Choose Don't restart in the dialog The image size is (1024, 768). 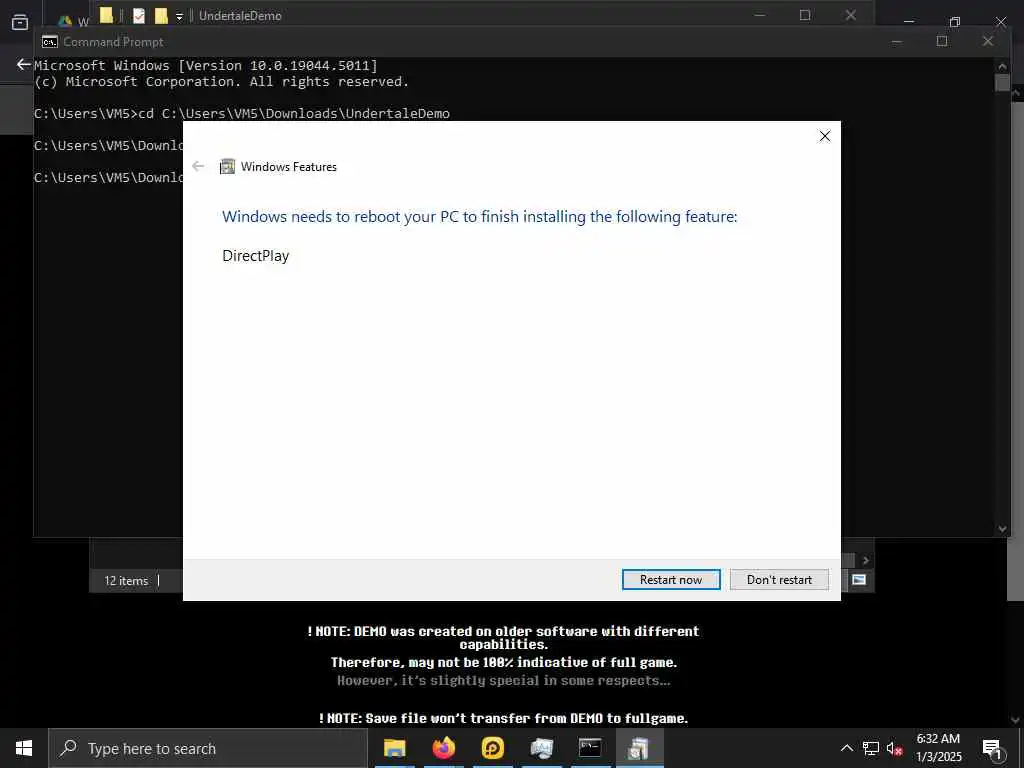[779, 580]
